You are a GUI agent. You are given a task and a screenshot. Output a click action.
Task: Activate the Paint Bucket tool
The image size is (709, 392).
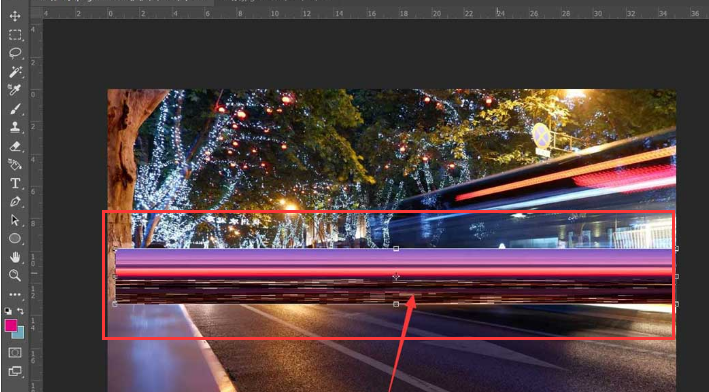(x=15, y=165)
